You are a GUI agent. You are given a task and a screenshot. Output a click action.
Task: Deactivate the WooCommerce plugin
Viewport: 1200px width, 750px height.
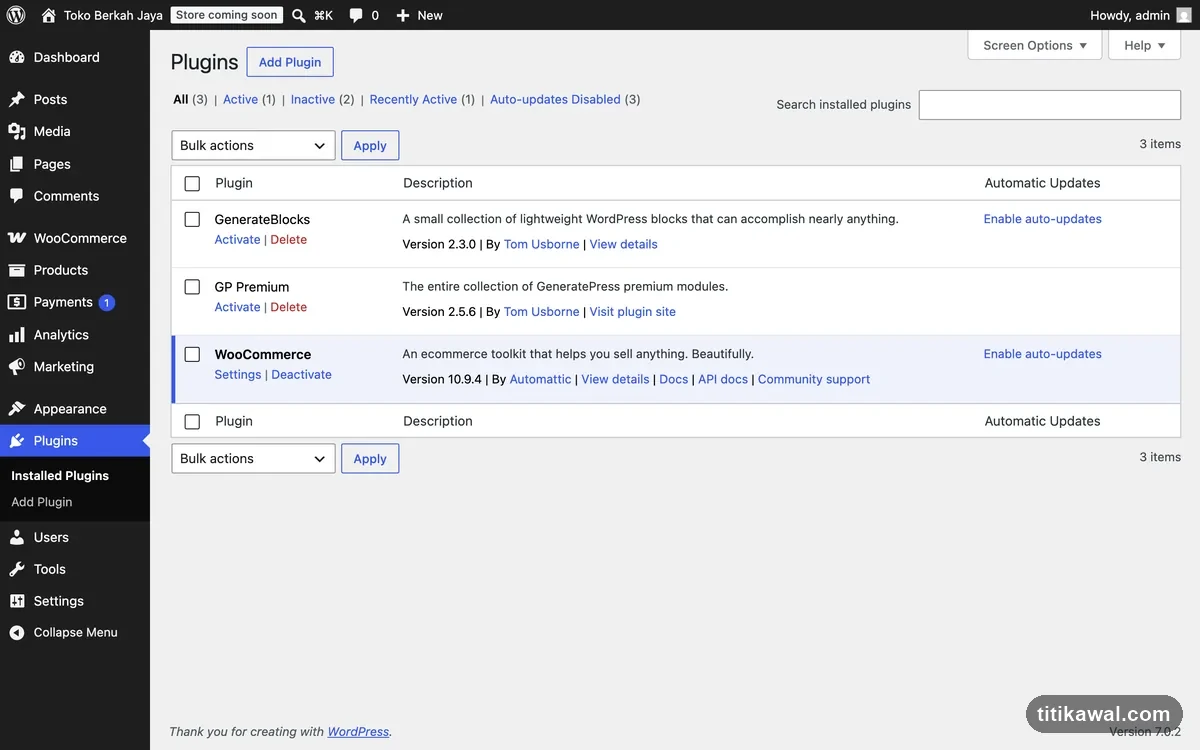pyautogui.click(x=301, y=374)
